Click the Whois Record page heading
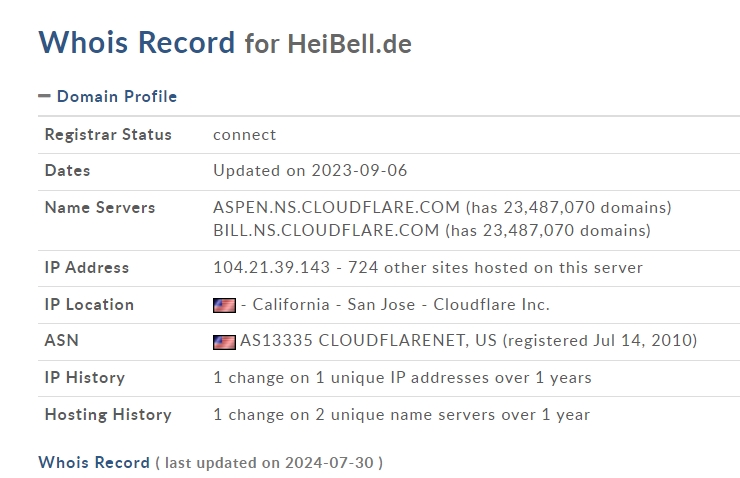Image resolution: width=740 pixels, height=478 pixels. [137, 42]
